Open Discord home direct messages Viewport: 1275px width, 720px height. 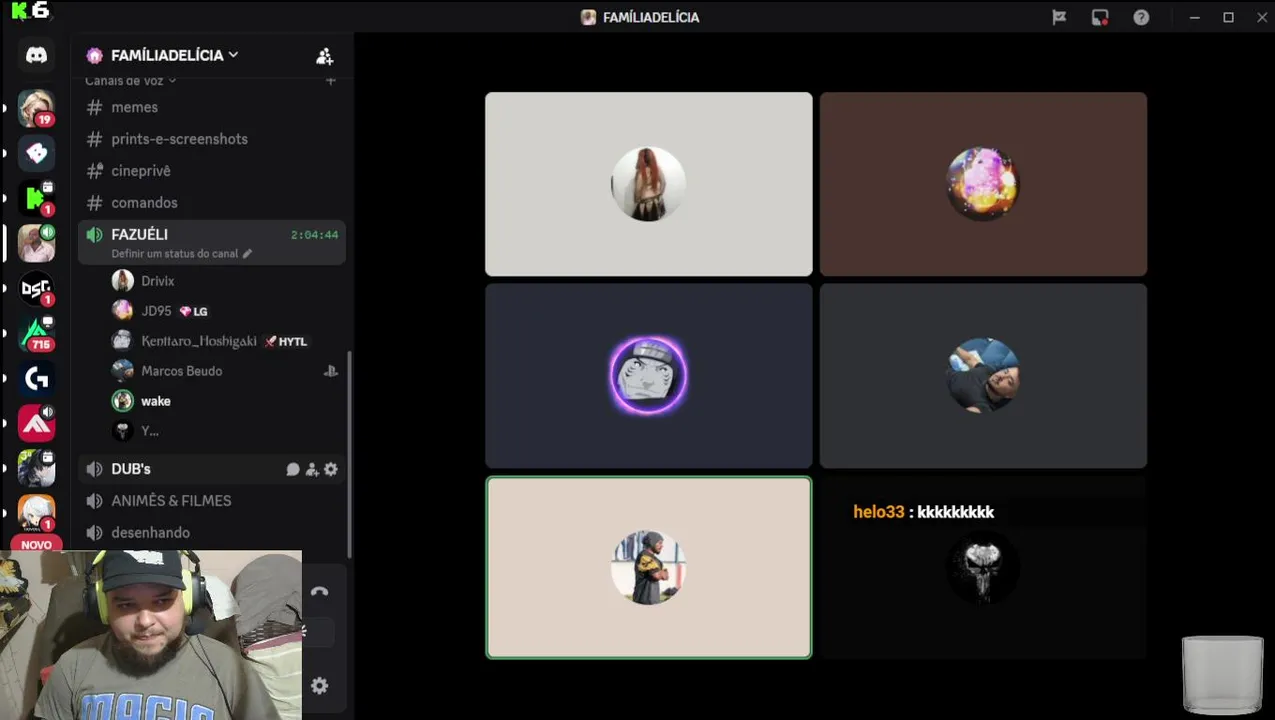tap(36, 55)
